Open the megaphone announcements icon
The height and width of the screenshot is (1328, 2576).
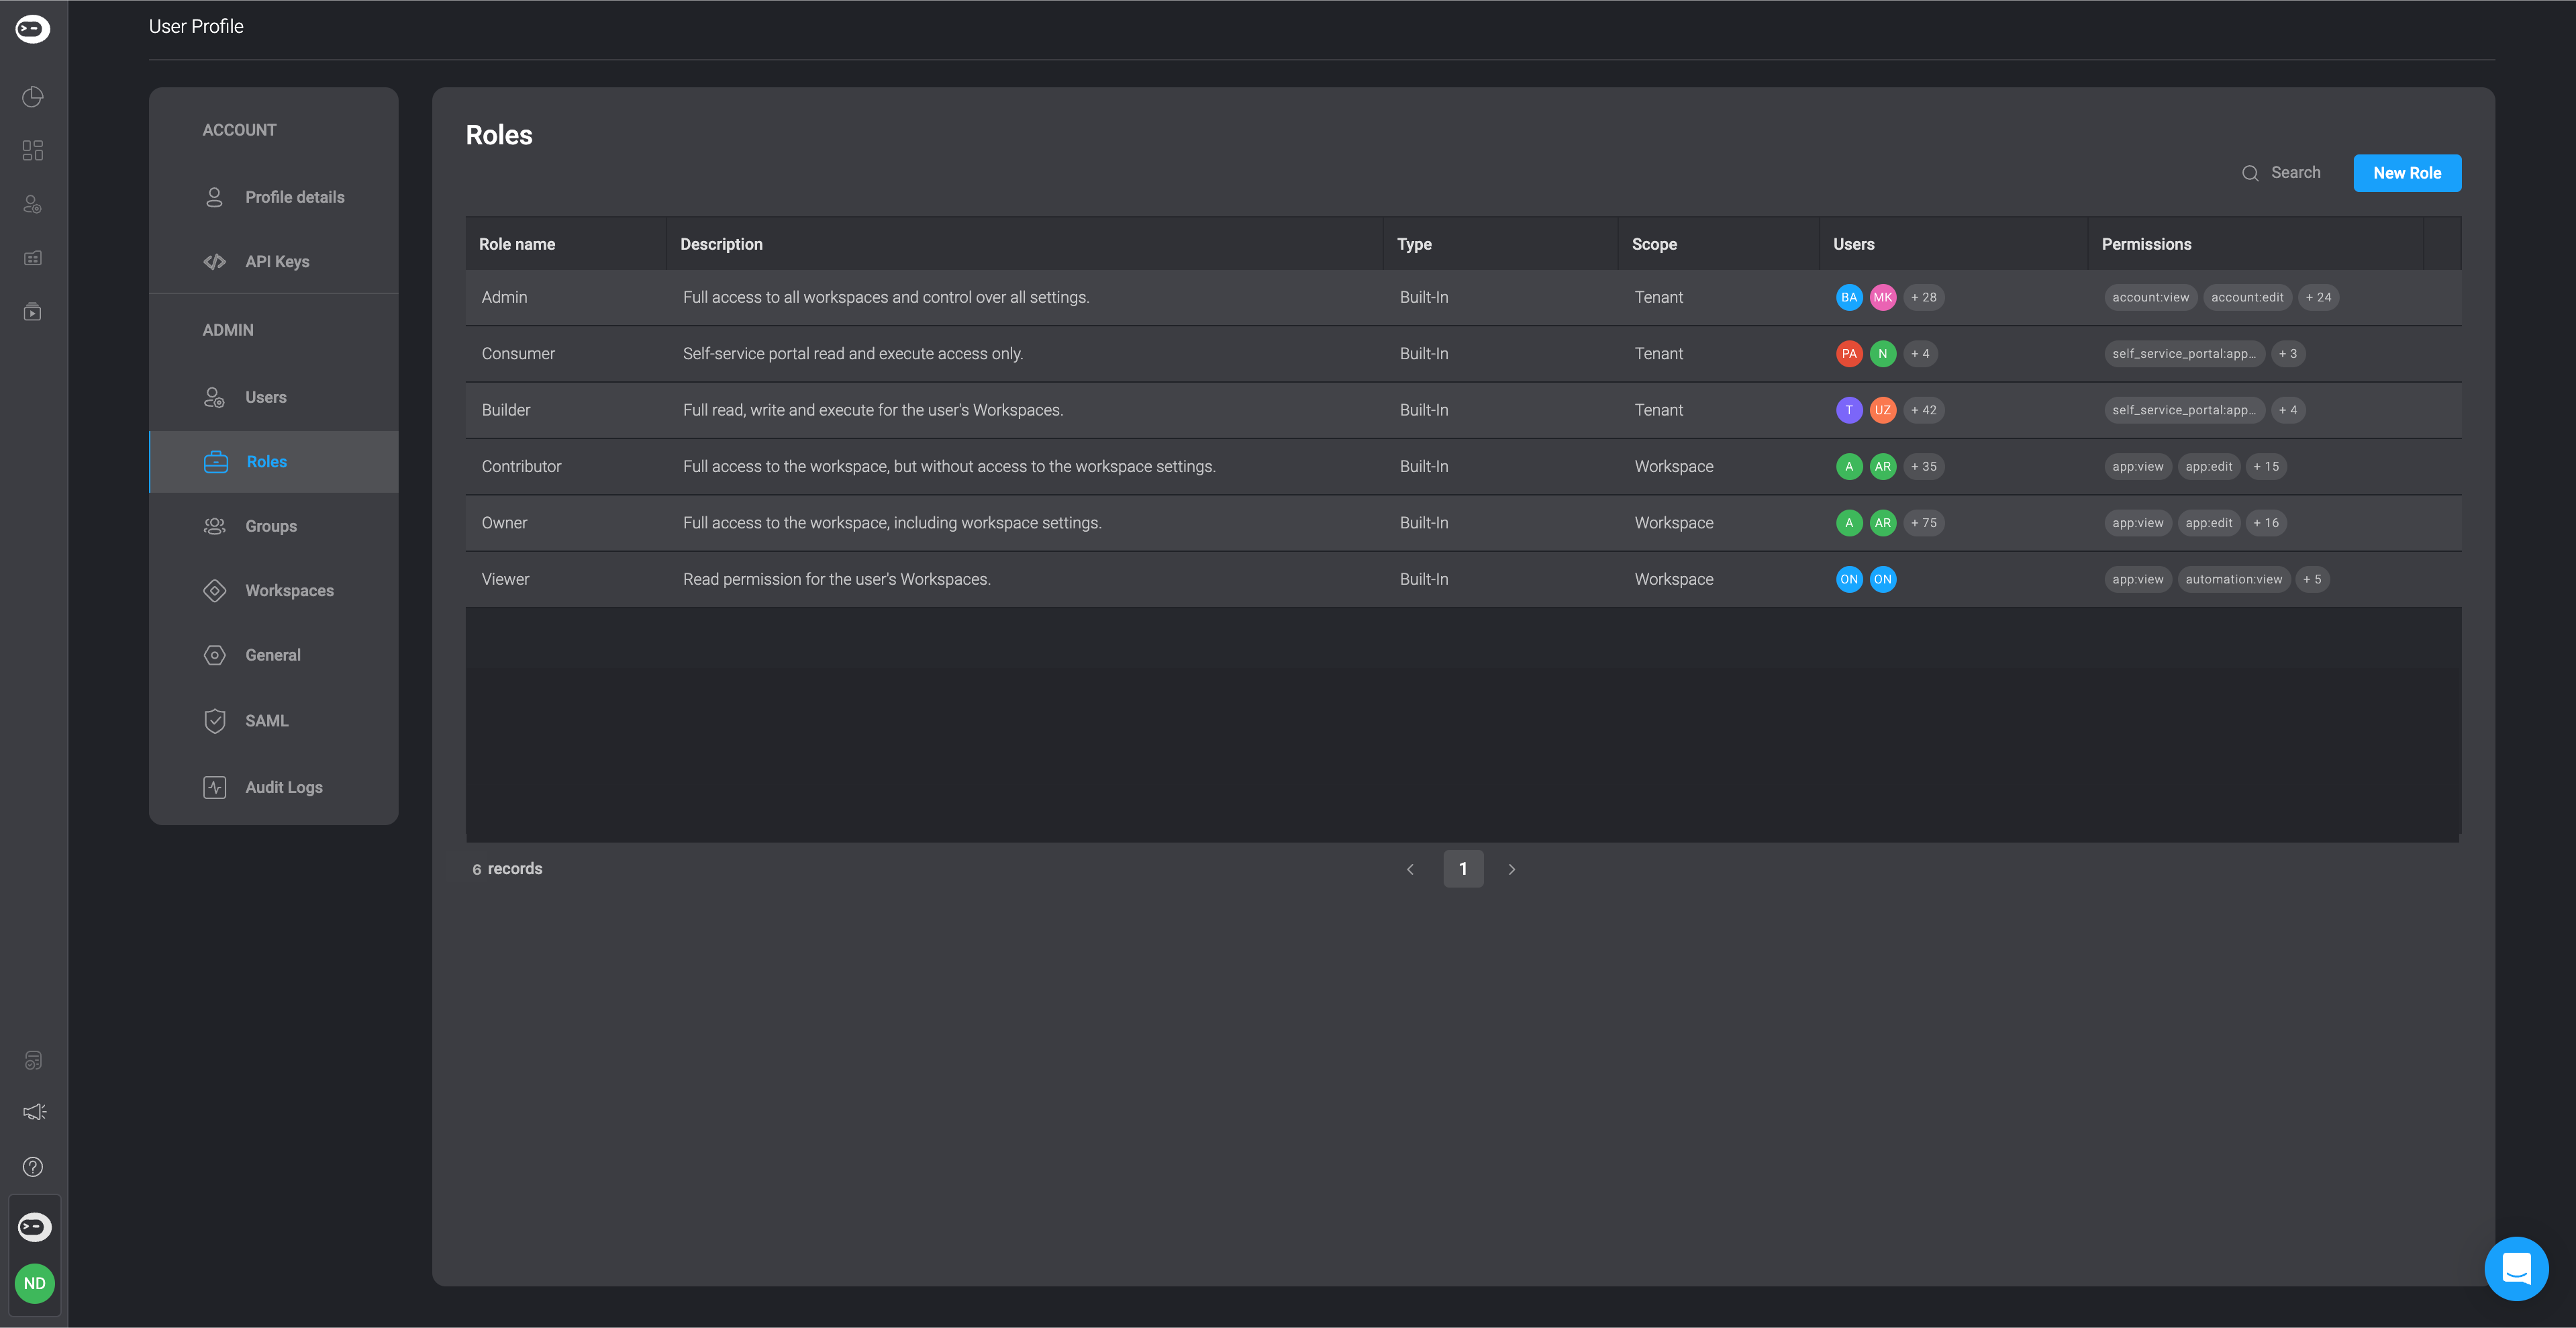(x=34, y=1112)
